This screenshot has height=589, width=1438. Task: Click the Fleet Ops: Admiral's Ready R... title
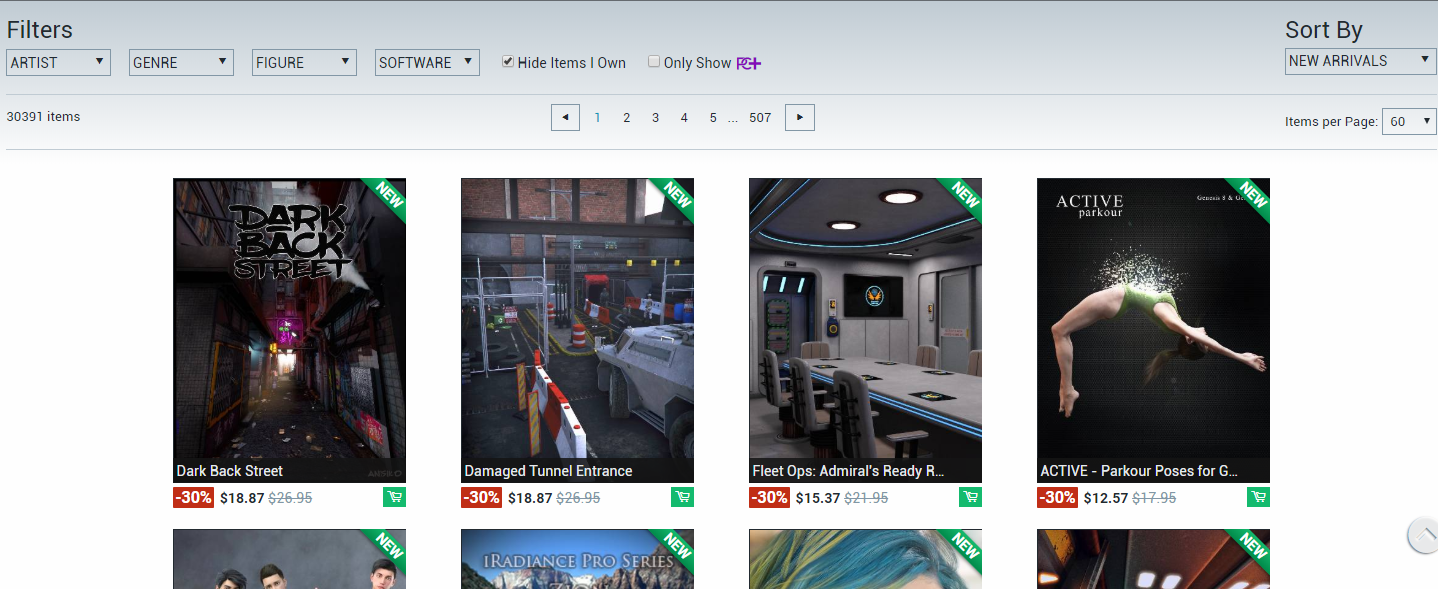[x=848, y=471]
